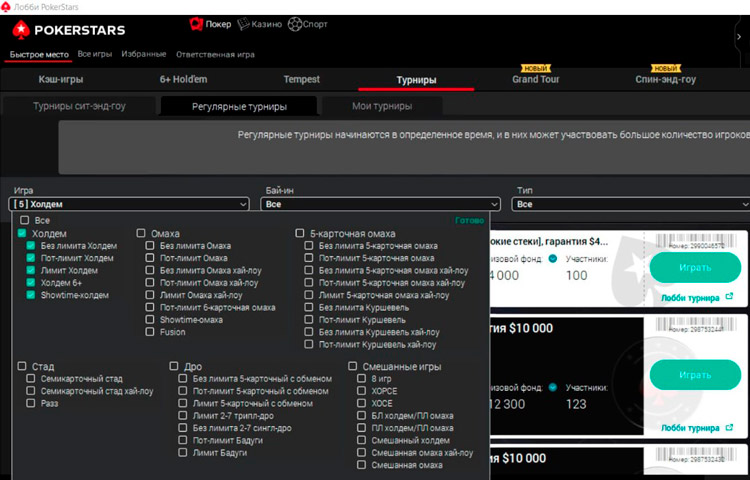Uncheck Без лимита Холдем
Viewport: 750px width, 480px height.
tap(31, 245)
